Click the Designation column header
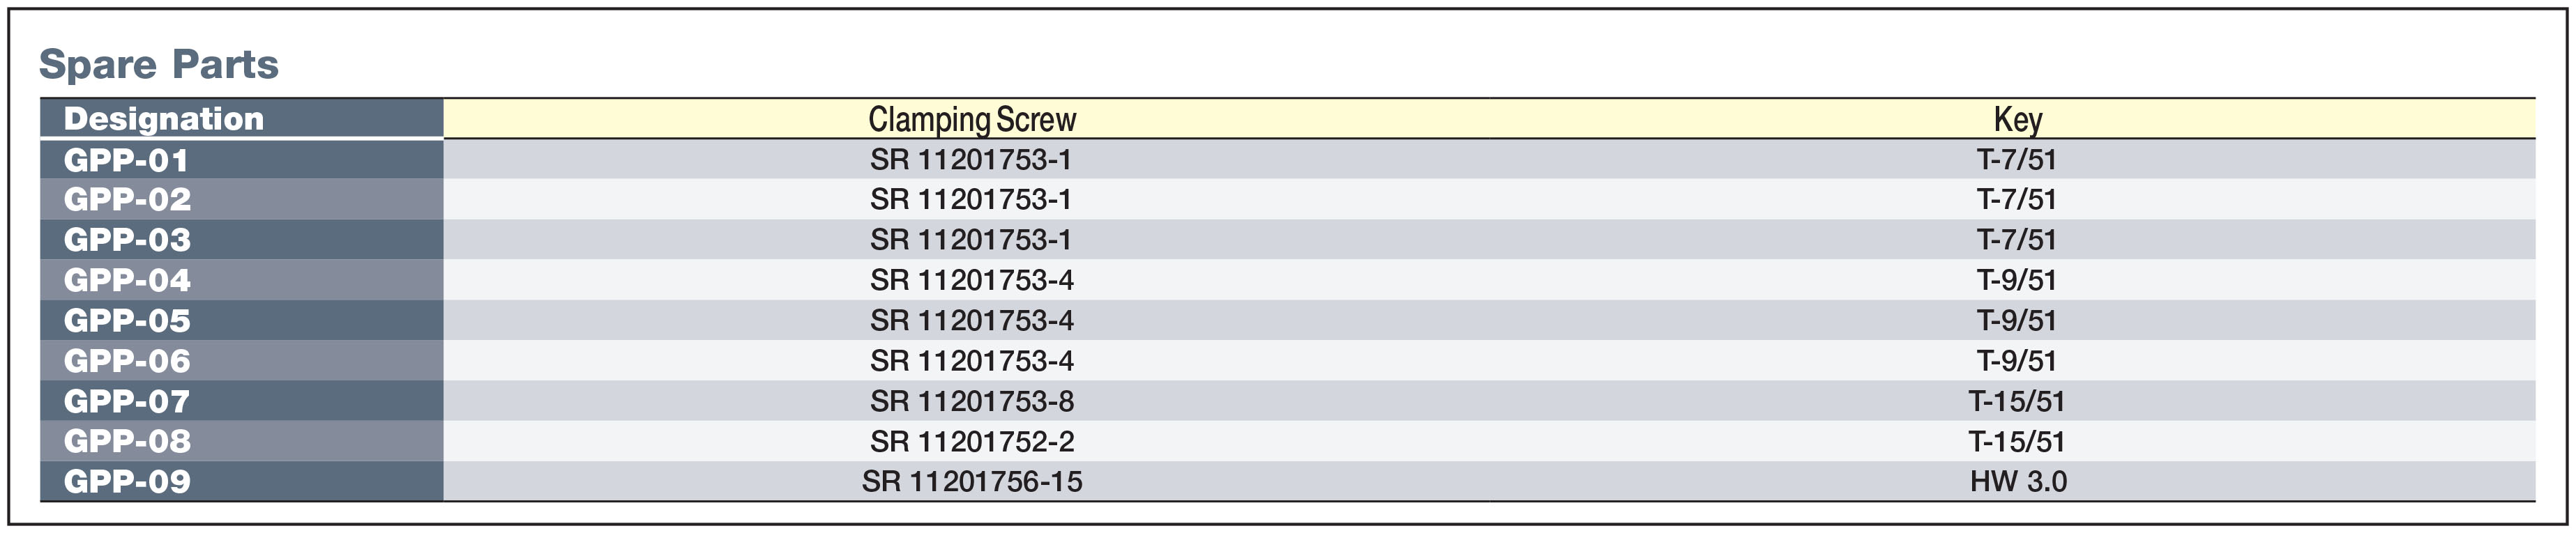 click(241, 118)
